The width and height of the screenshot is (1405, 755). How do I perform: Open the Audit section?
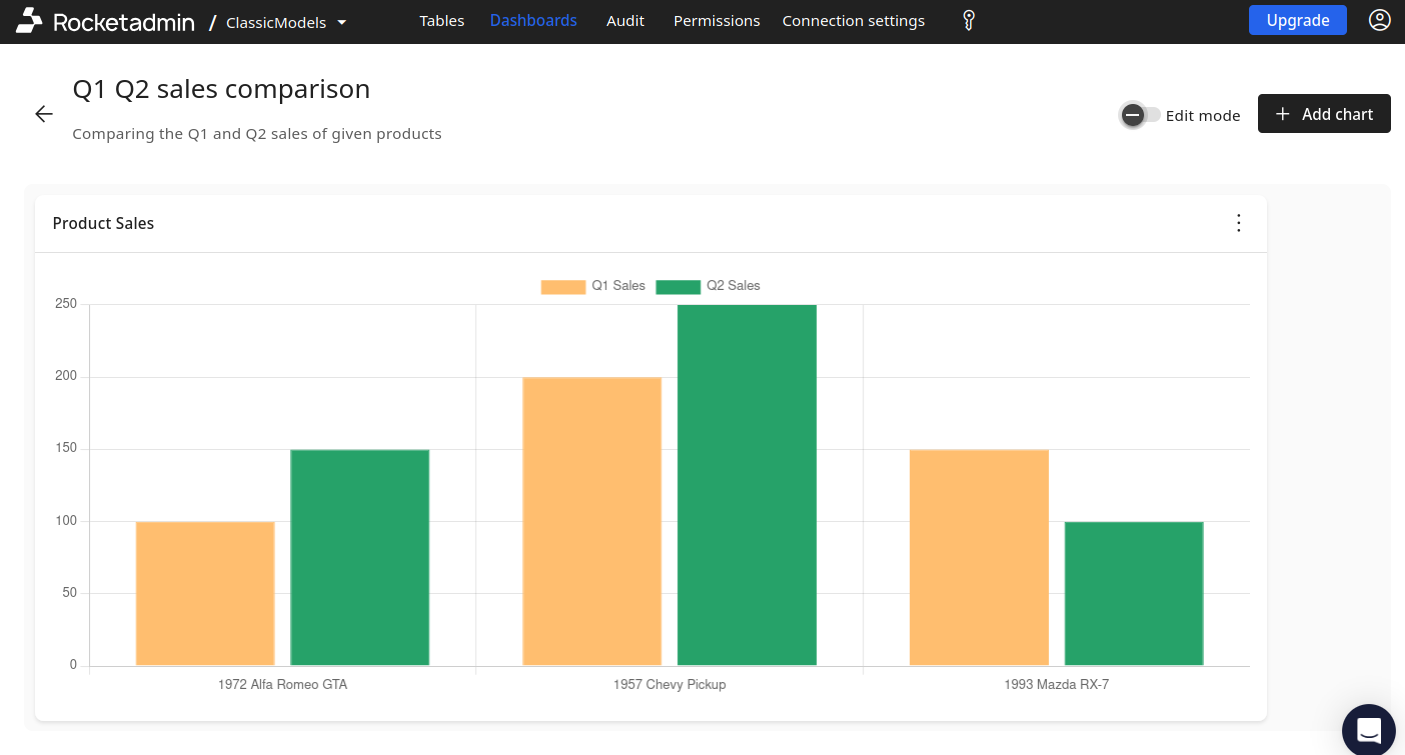point(625,20)
